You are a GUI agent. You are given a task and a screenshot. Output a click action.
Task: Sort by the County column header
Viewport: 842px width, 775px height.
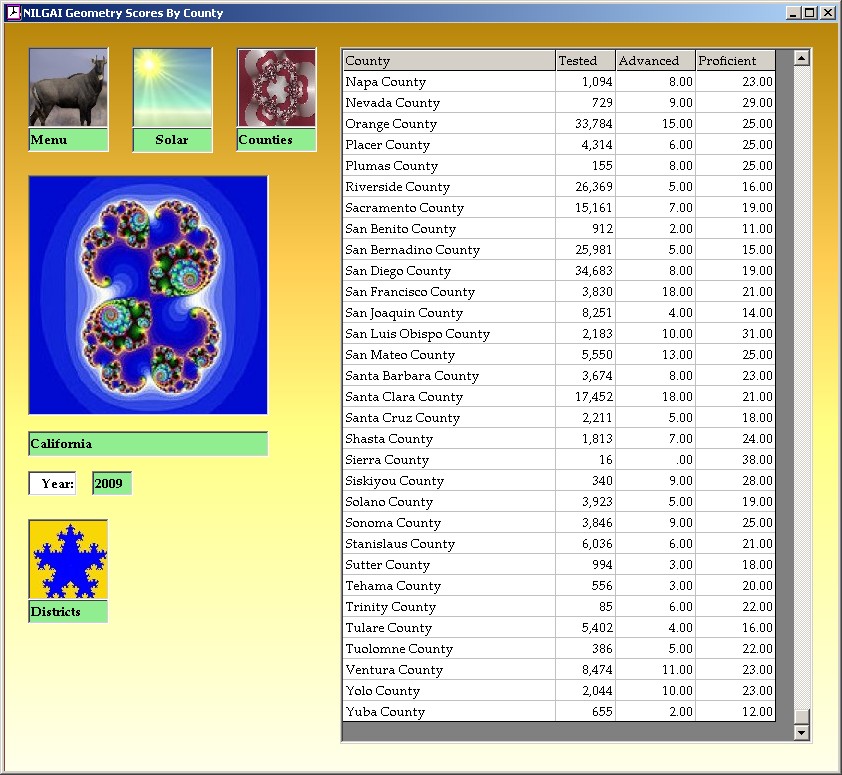click(x=448, y=61)
